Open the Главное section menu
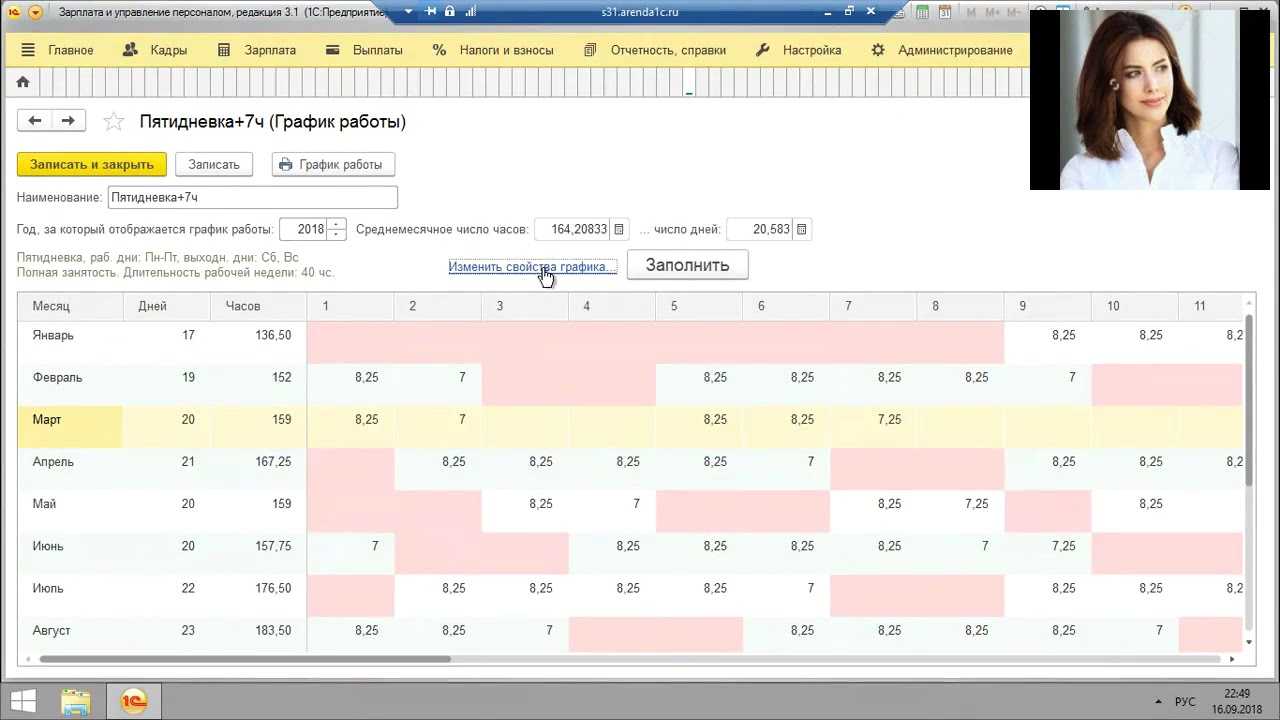 tap(57, 50)
